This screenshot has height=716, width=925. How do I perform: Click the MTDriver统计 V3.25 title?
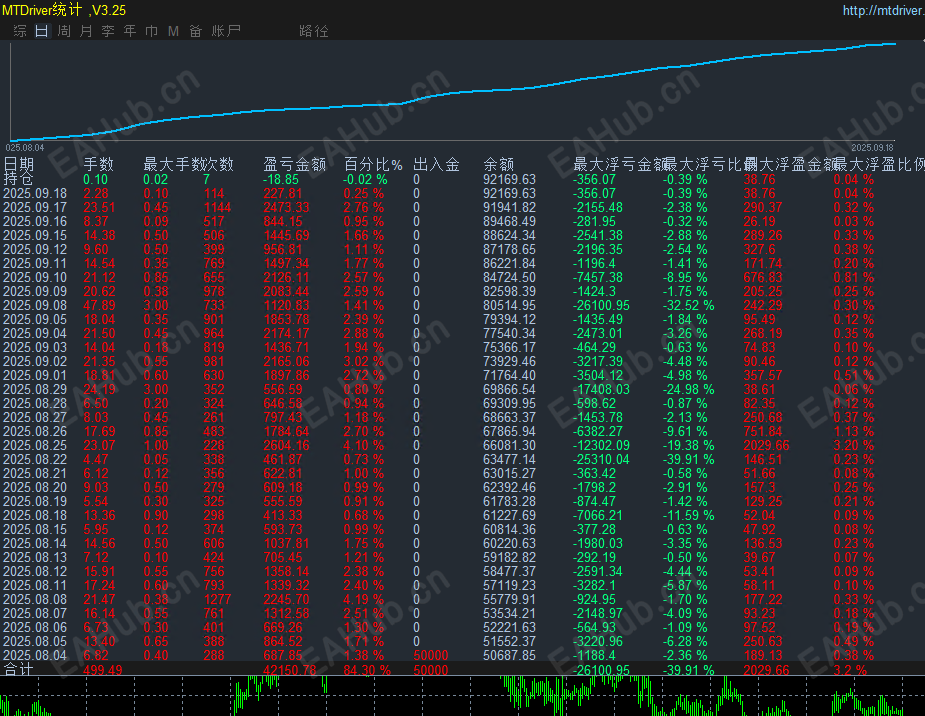(64, 10)
